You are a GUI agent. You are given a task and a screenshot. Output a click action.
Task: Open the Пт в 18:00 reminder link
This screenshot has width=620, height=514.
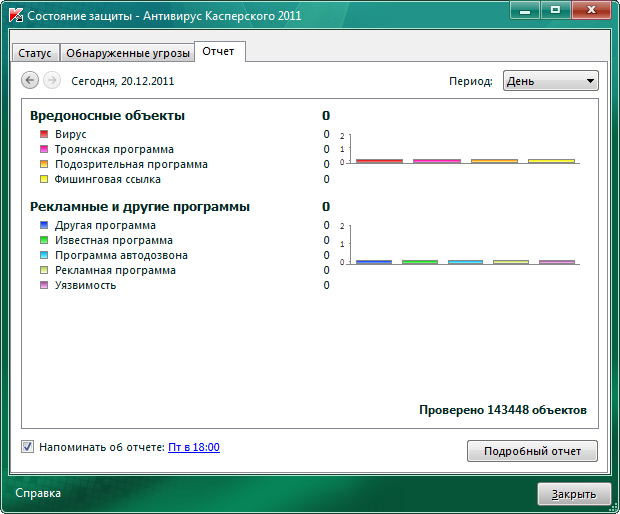[194, 447]
